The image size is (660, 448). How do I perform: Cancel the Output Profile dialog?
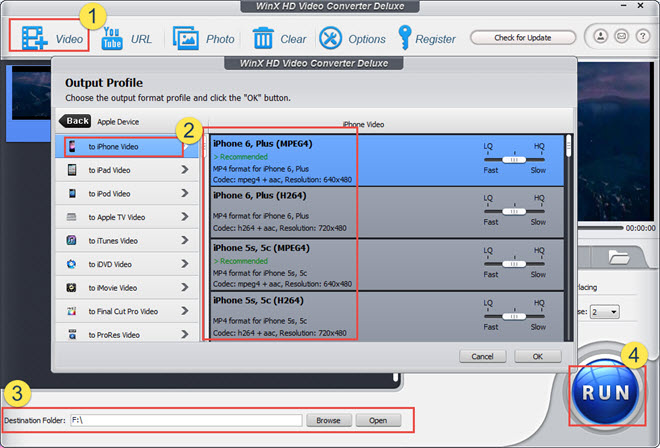[x=482, y=356]
